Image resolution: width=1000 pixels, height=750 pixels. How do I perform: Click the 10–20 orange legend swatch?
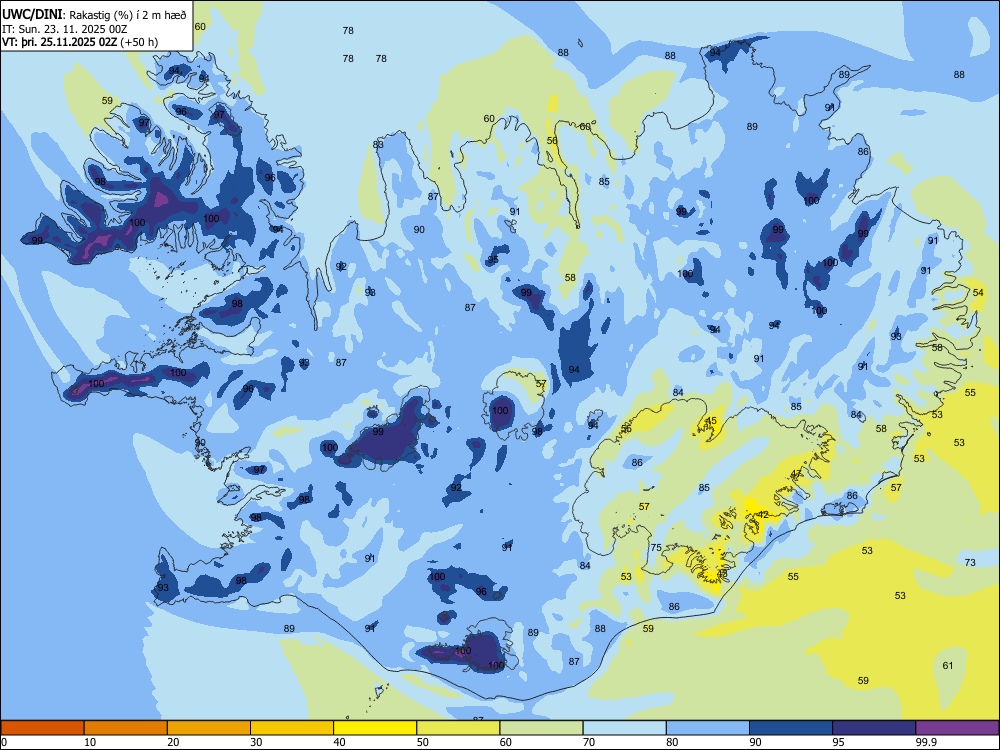coord(126,728)
